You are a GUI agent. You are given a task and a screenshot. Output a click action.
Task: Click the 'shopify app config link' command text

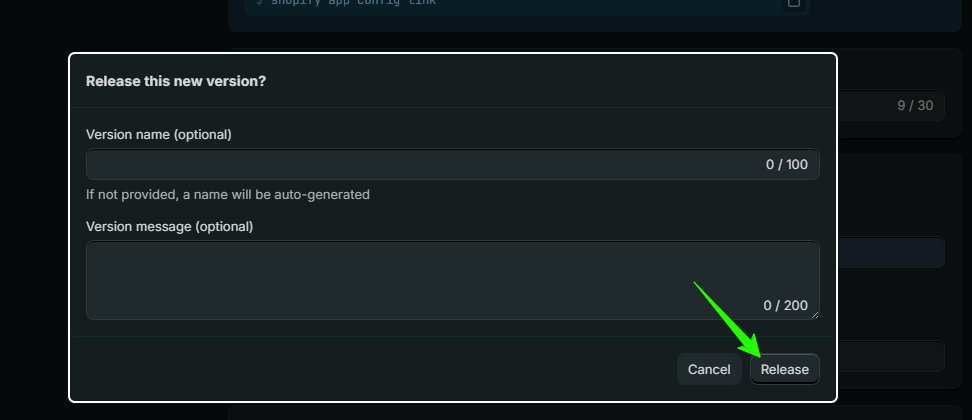tap(353, 2)
